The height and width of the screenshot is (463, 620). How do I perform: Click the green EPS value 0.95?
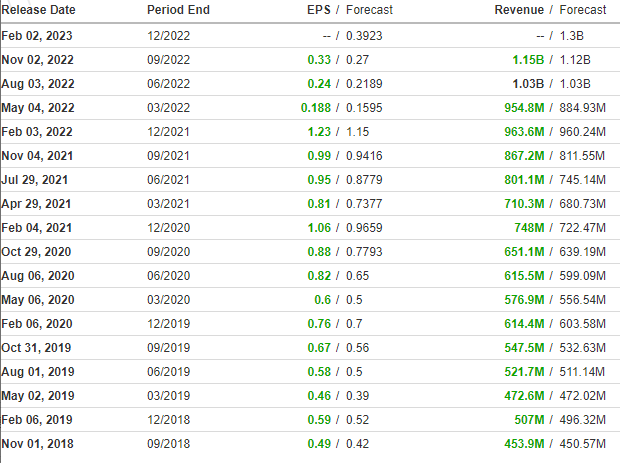tap(319, 180)
